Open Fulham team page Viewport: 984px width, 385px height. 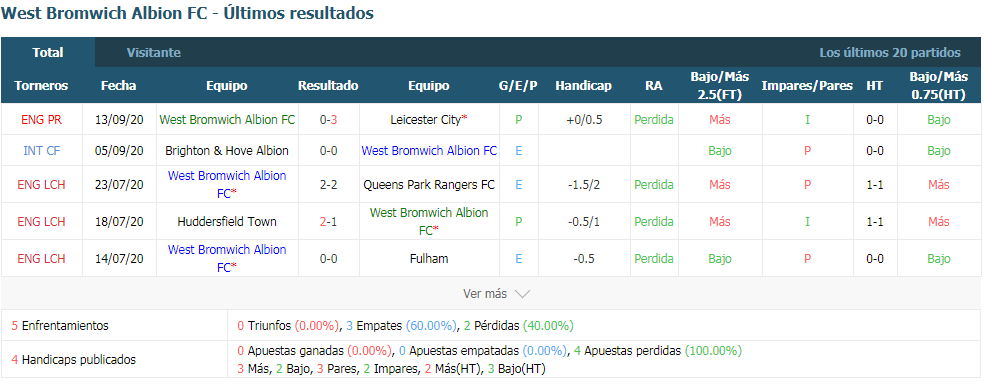tap(429, 259)
